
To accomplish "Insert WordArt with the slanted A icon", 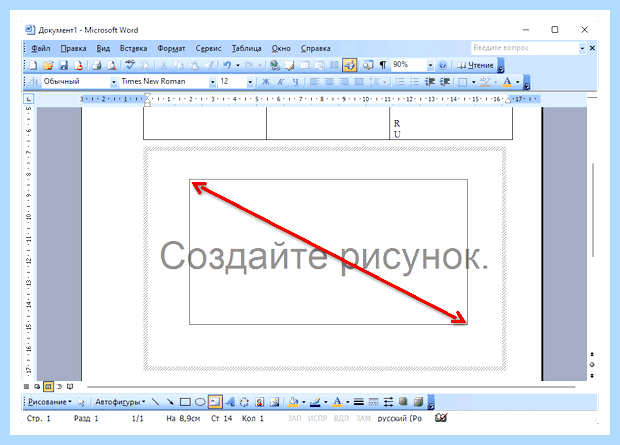I will [230, 402].
